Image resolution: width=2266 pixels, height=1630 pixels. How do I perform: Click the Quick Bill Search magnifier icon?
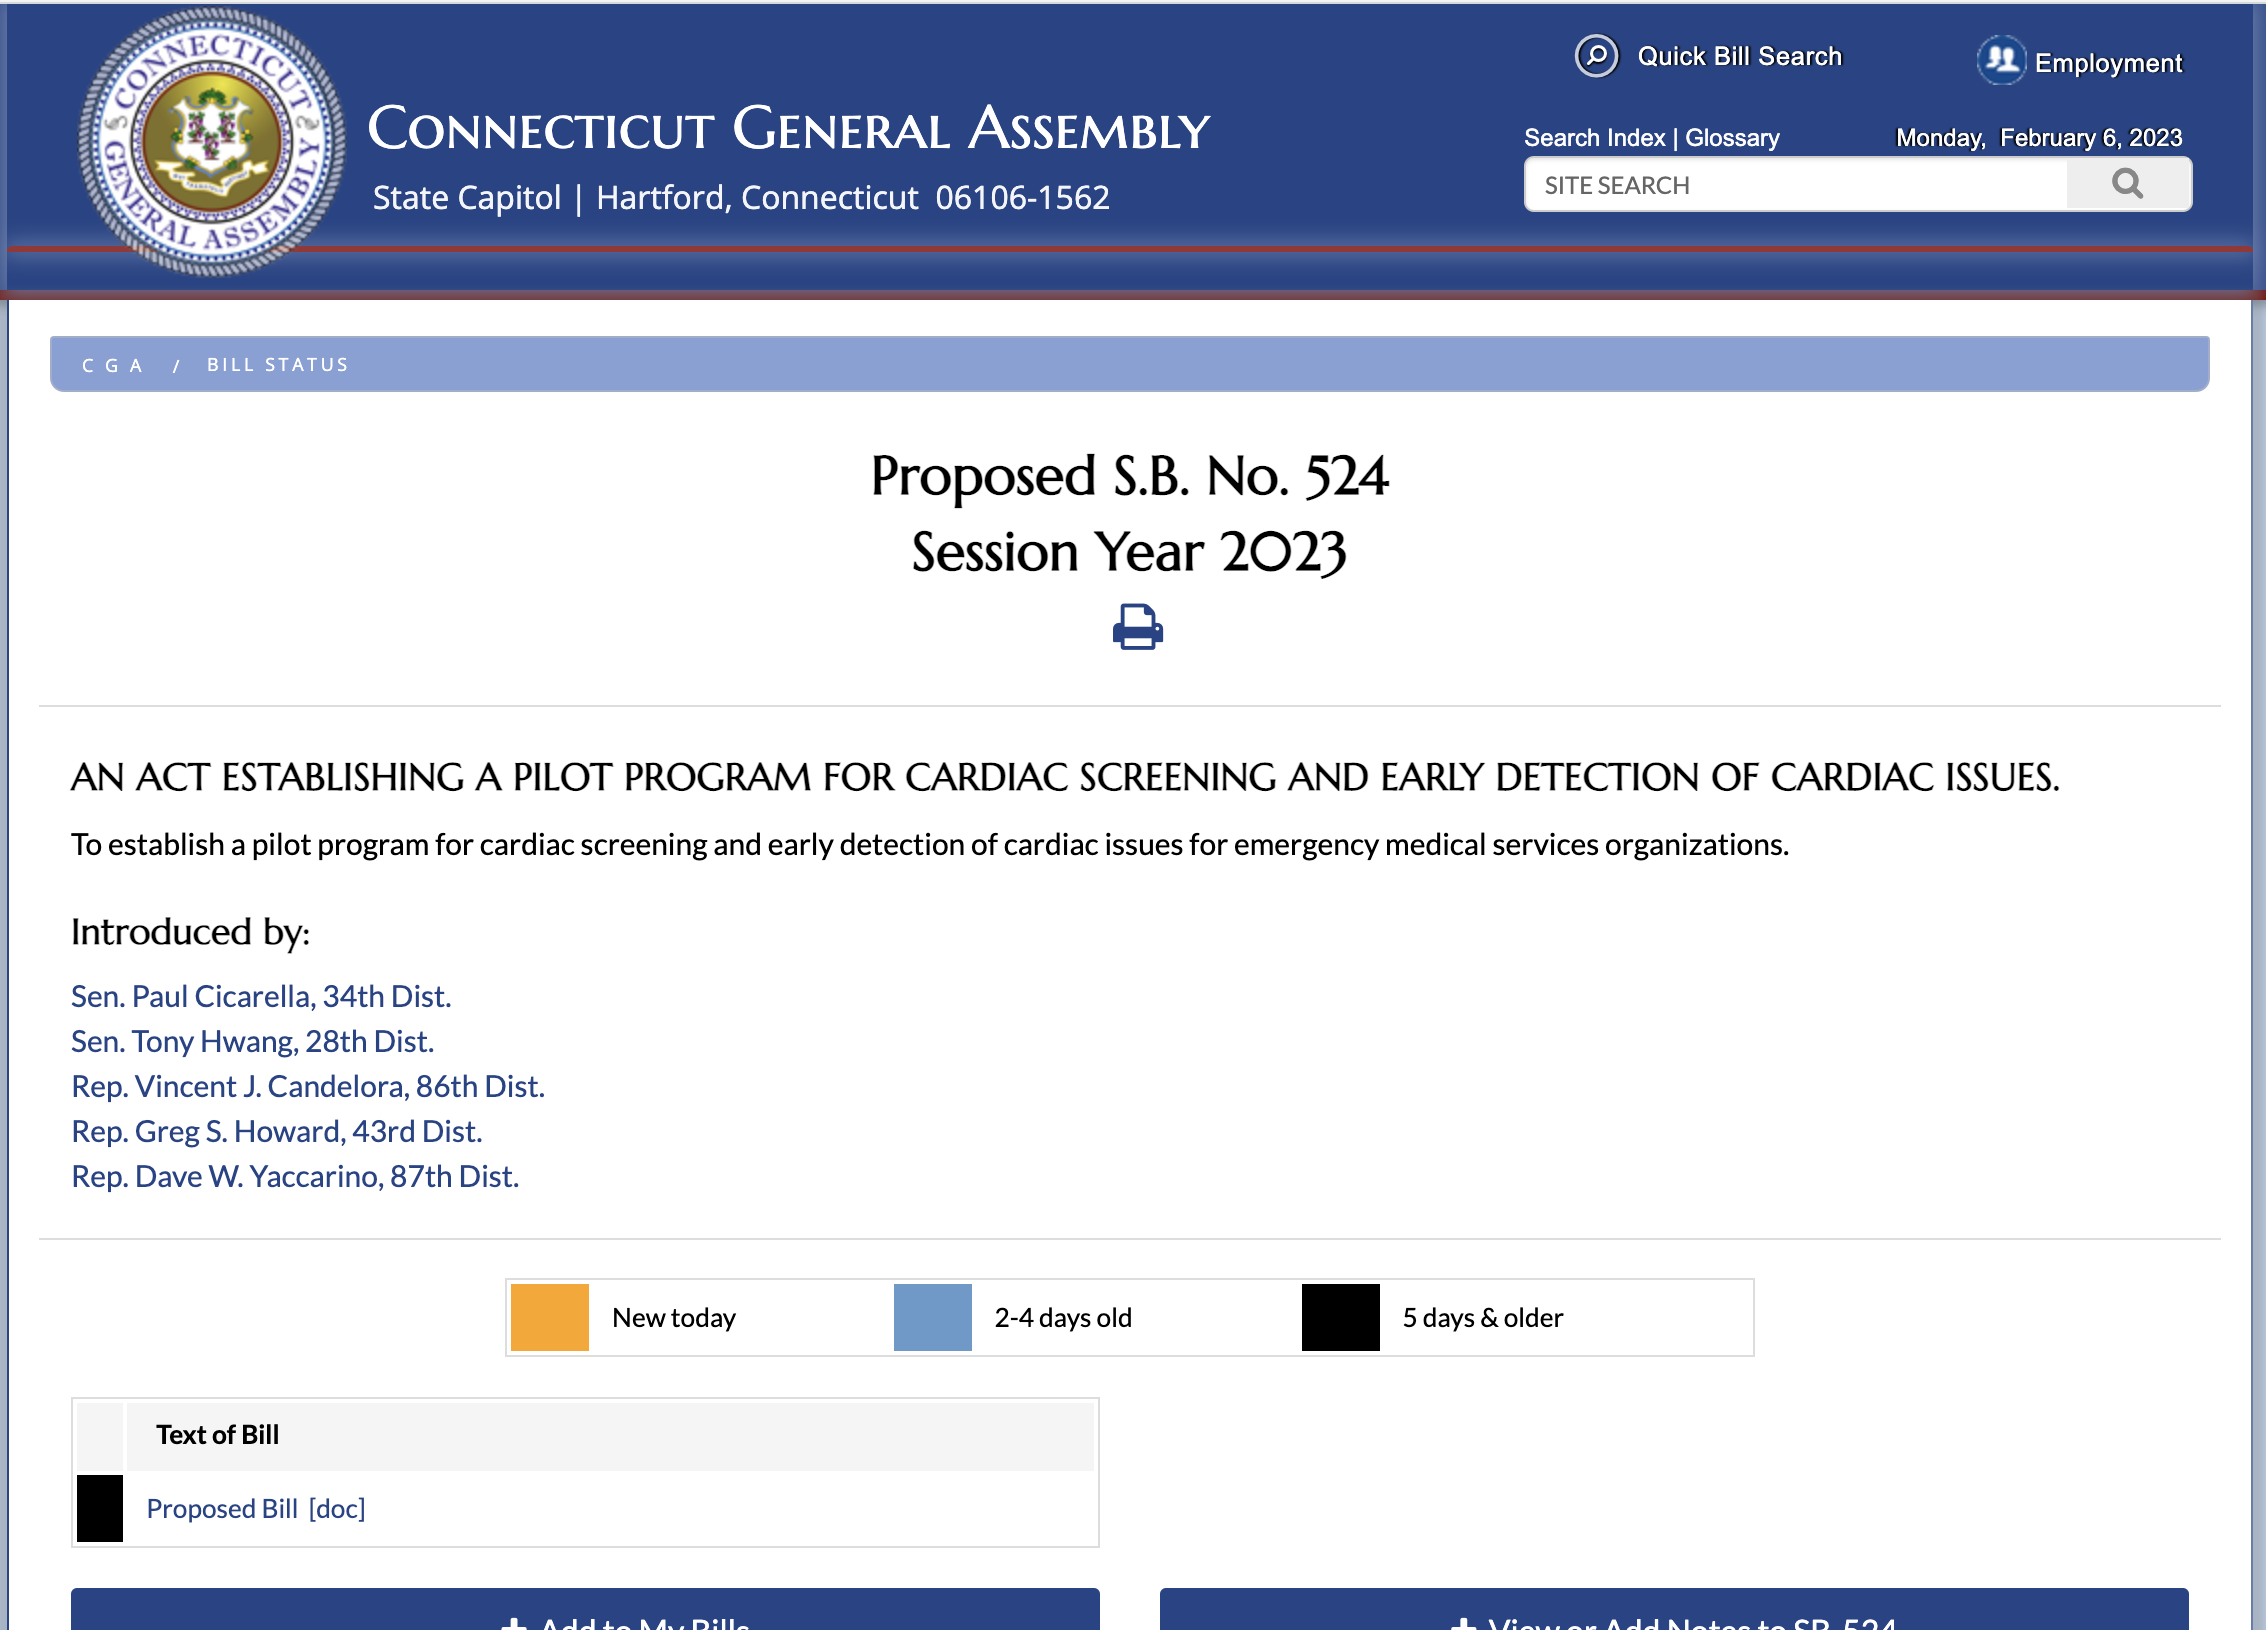click(x=1596, y=56)
